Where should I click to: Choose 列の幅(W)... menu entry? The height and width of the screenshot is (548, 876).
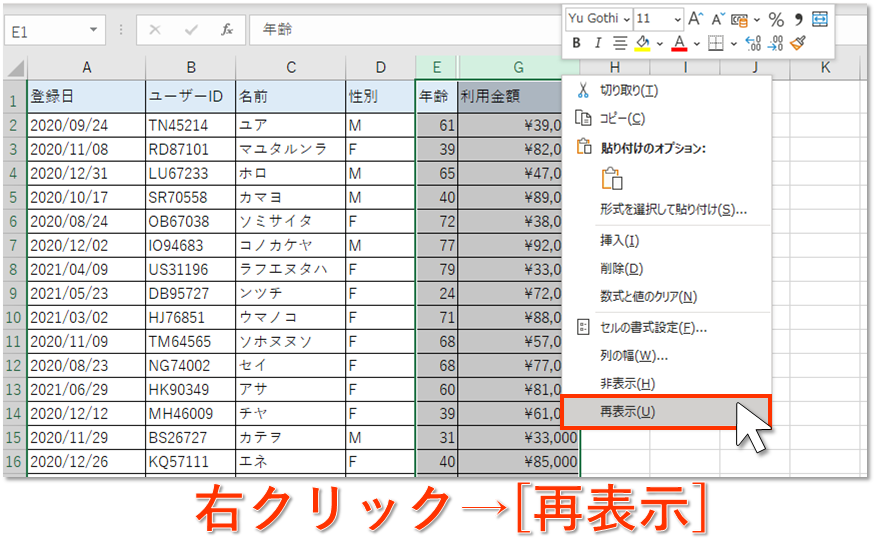[666, 356]
